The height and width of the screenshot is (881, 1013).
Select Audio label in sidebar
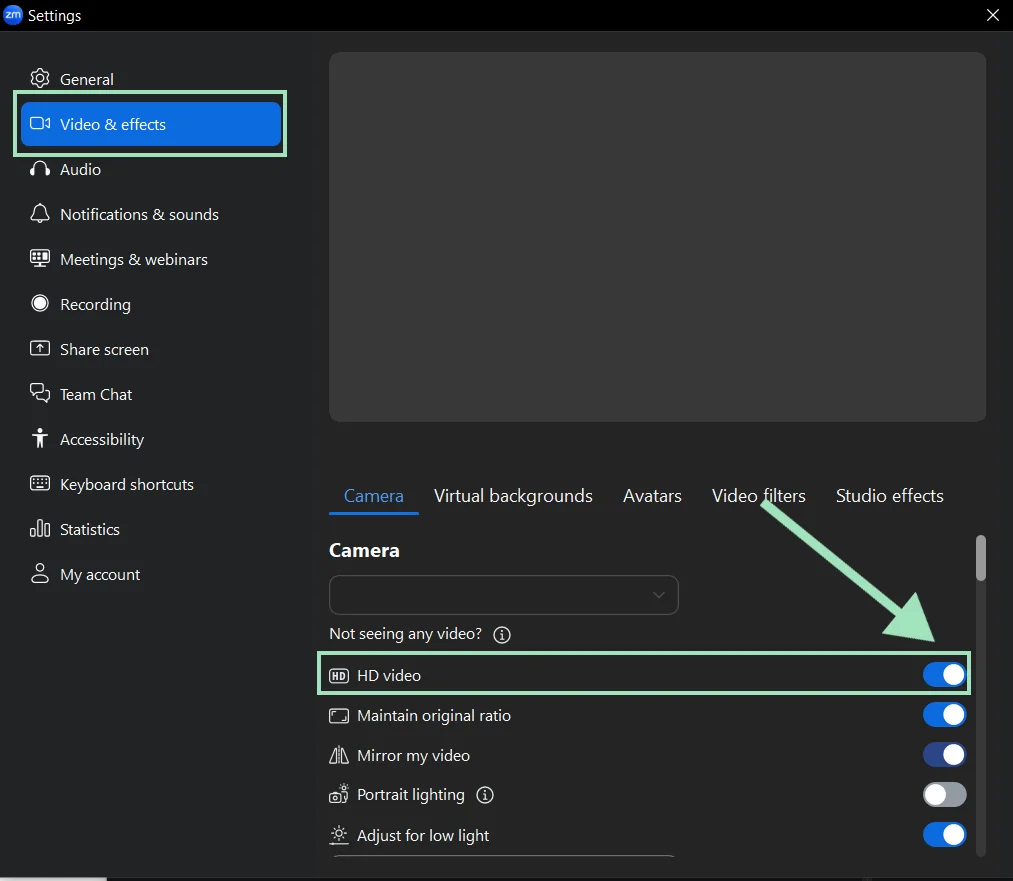(80, 169)
